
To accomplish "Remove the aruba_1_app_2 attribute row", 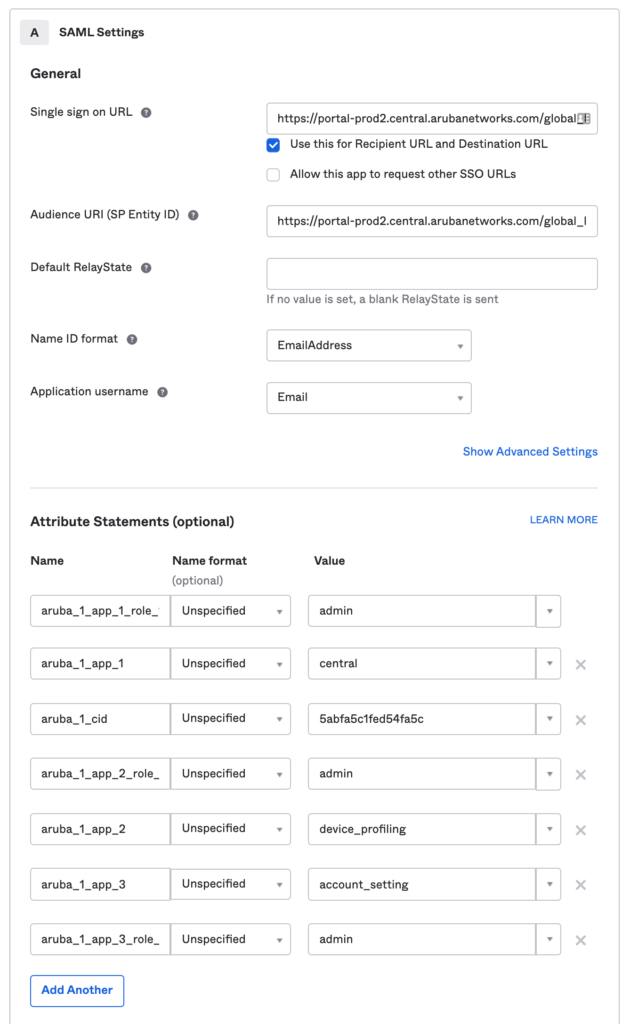I will click(581, 829).
